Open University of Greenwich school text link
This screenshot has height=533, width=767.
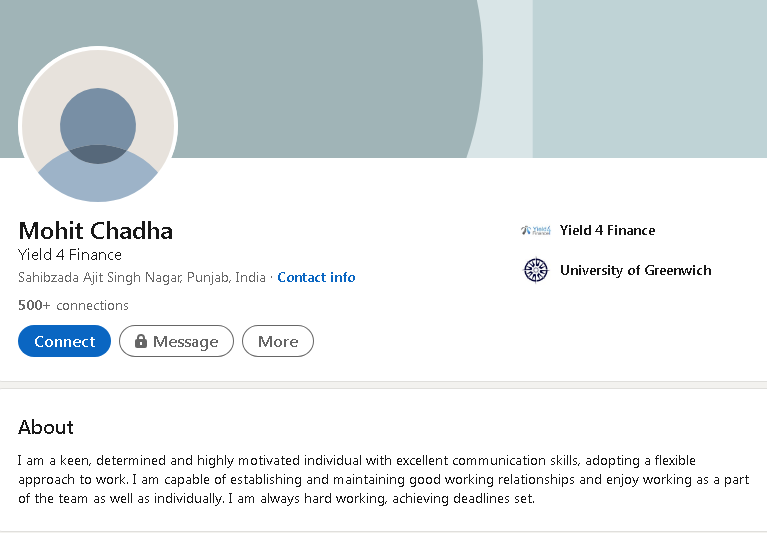click(635, 270)
